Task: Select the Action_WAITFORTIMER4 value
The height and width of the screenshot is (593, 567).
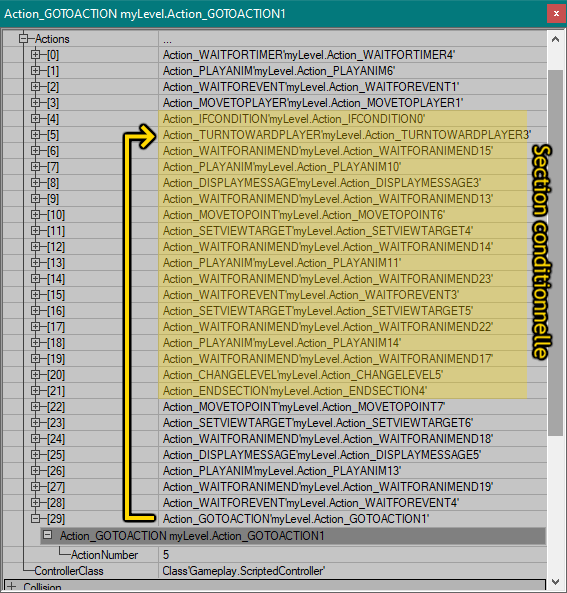Action: 309,55
